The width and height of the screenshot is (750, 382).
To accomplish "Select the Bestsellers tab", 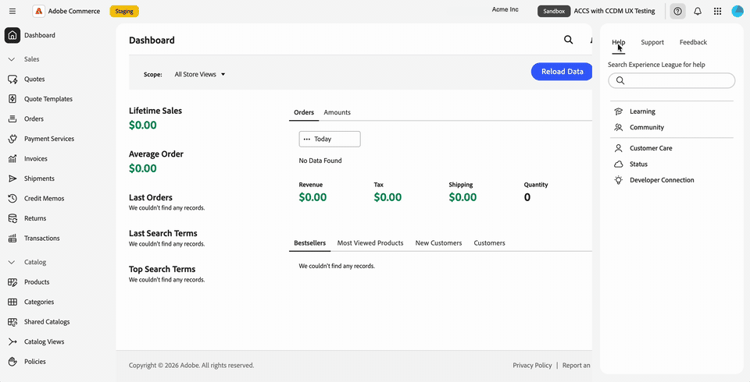I will tap(310, 243).
